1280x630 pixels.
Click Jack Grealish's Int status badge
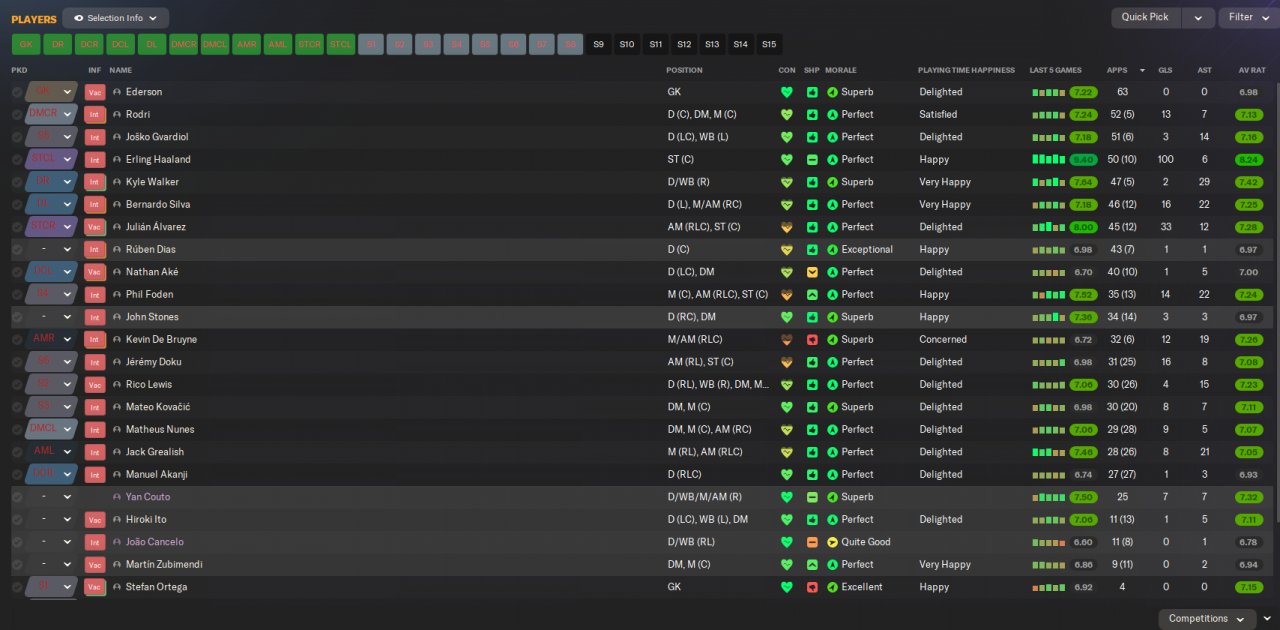pyautogui.click(x=95, y=452)
